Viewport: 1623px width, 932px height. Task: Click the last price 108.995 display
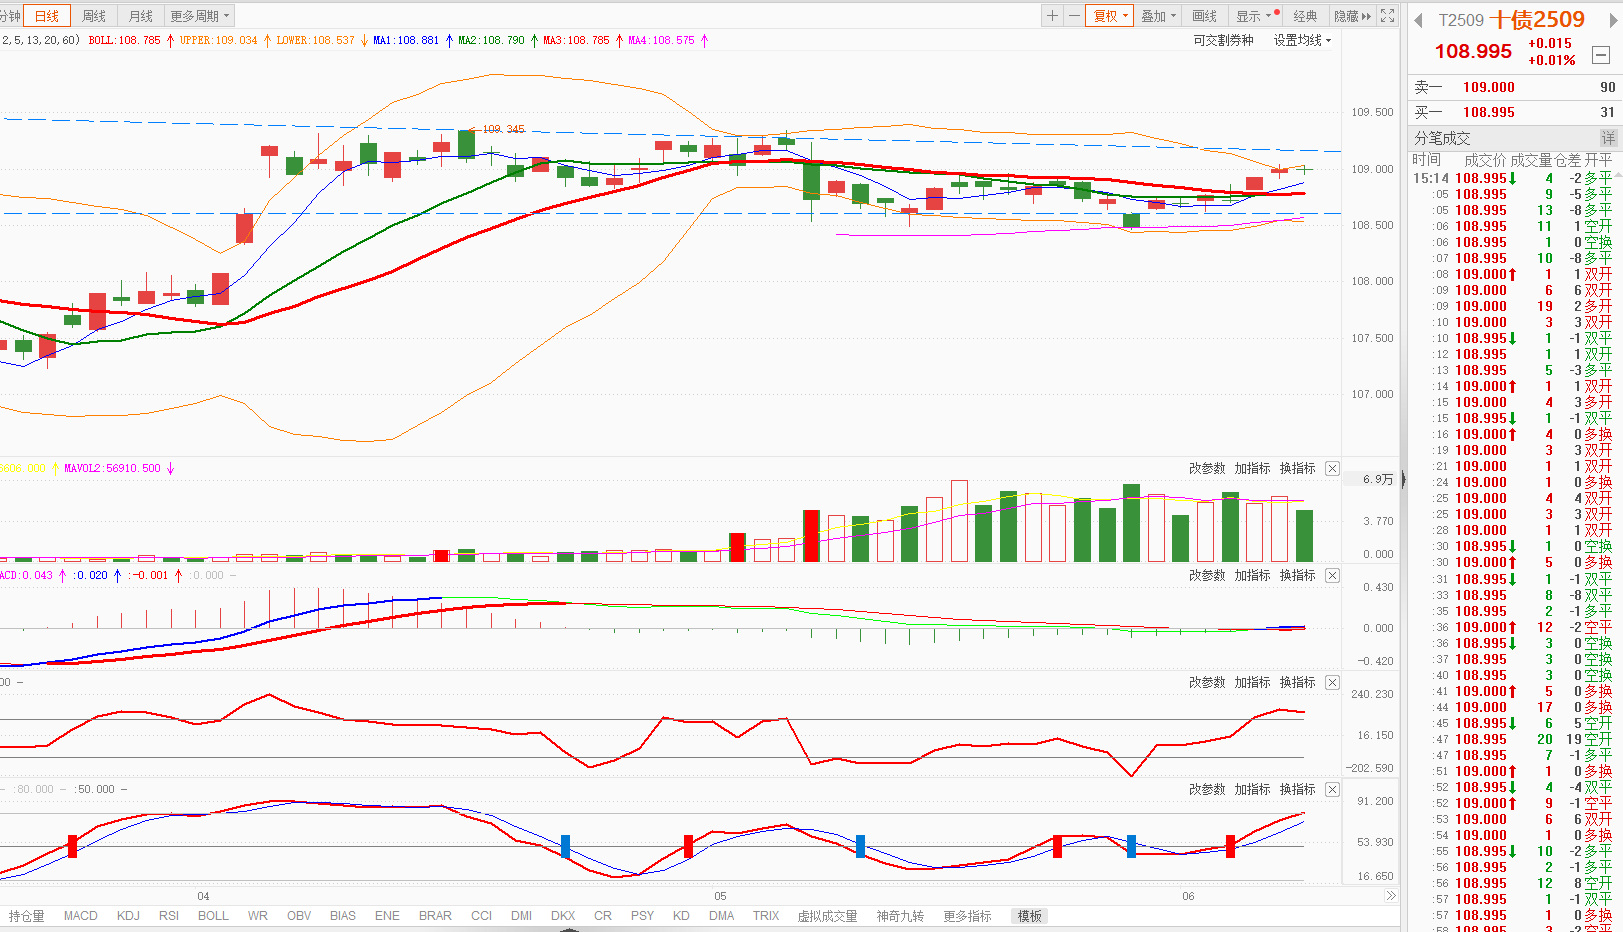coord(1473,51)
